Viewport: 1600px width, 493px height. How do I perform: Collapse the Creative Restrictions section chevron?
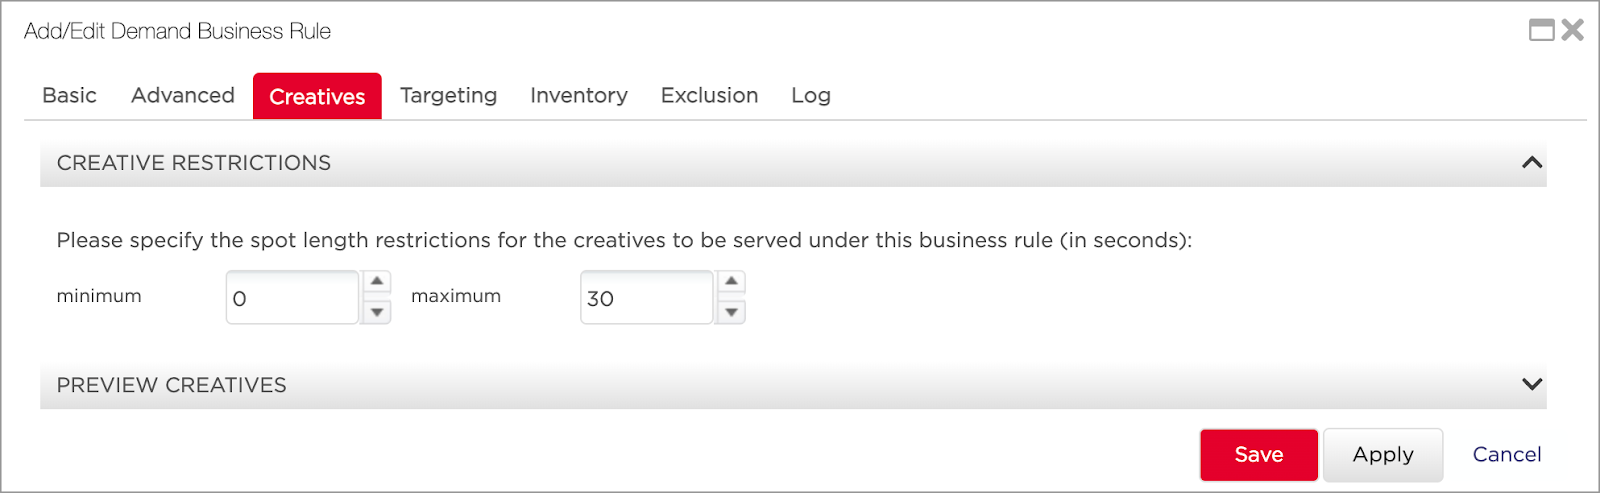coord(1531,162)
